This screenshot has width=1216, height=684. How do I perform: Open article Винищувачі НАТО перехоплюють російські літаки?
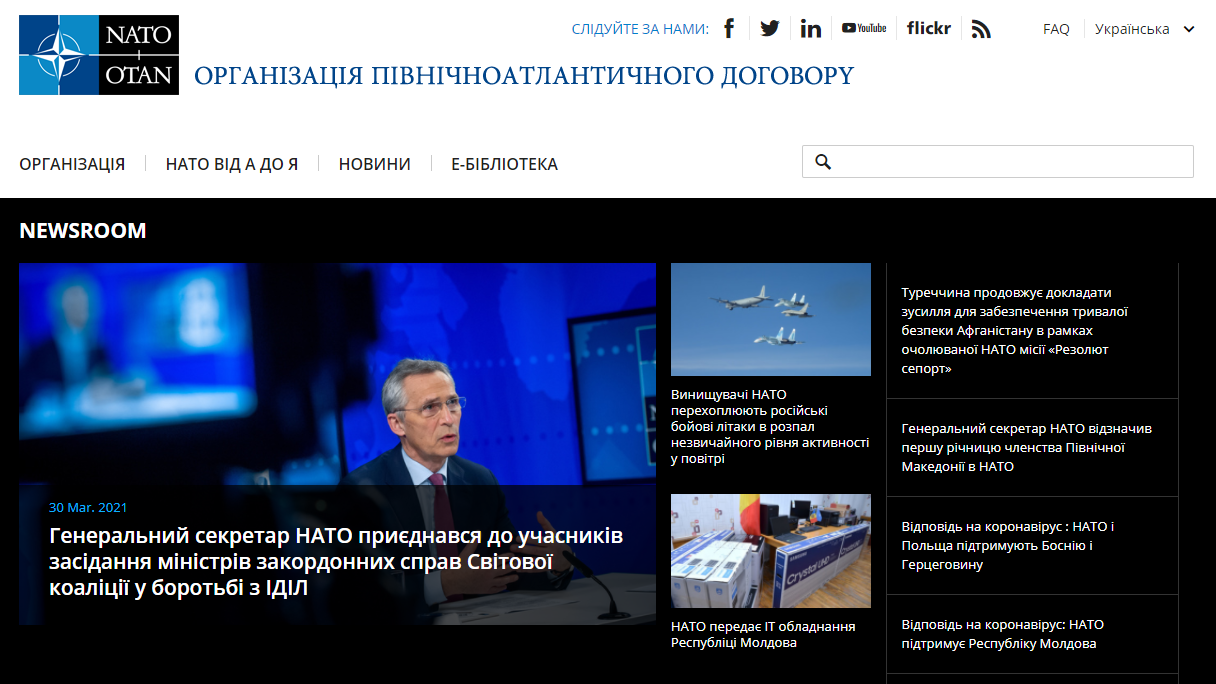770,426
